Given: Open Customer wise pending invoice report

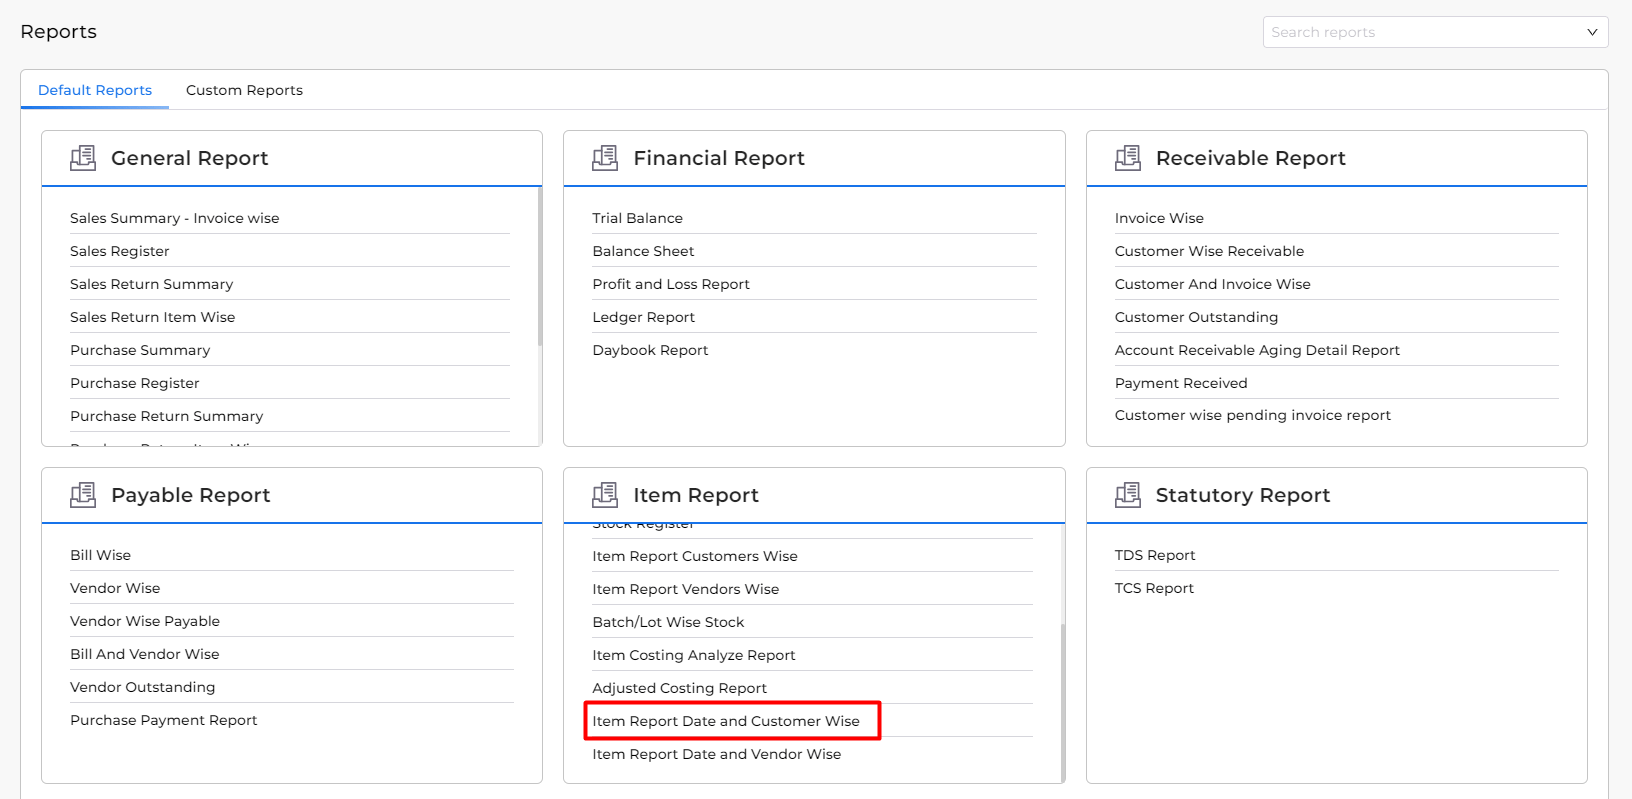Looking at the screenshot, I should pyautogui.click(x=1253, y=415).
